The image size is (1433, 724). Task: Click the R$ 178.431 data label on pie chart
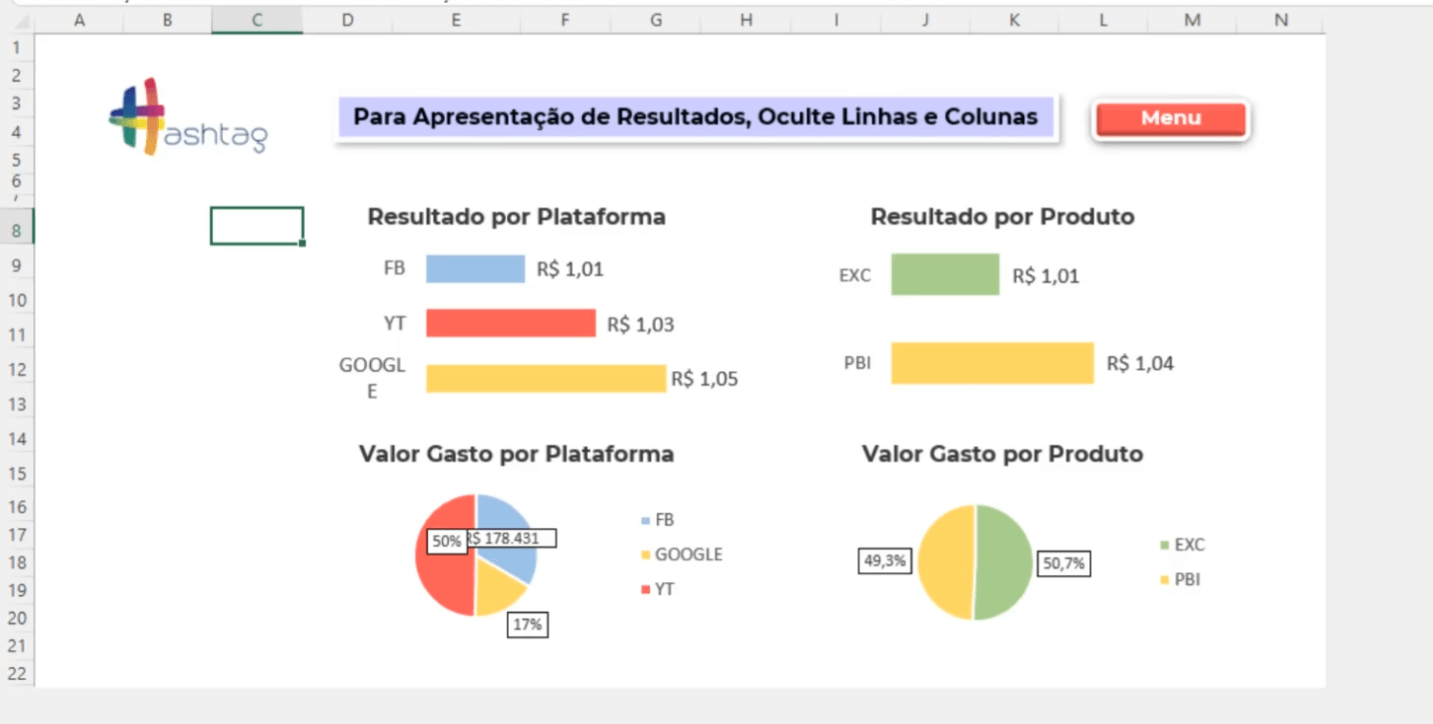click(x=512, y=538)
